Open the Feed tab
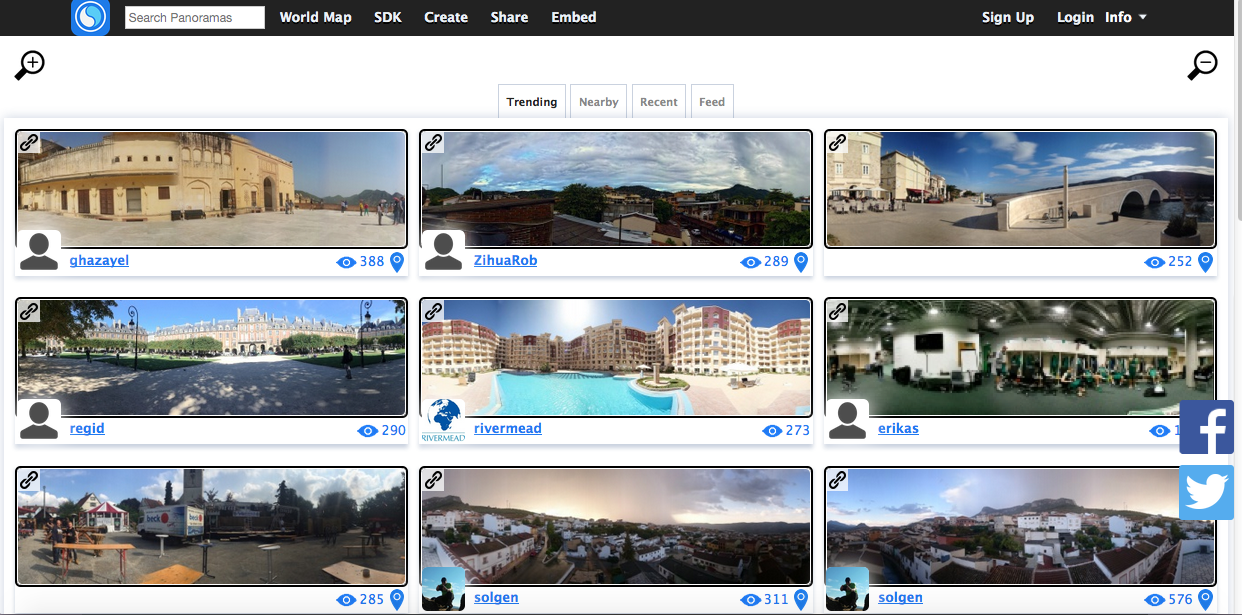1242x615 pixels. pyautogui.click(x=712, y=102)
